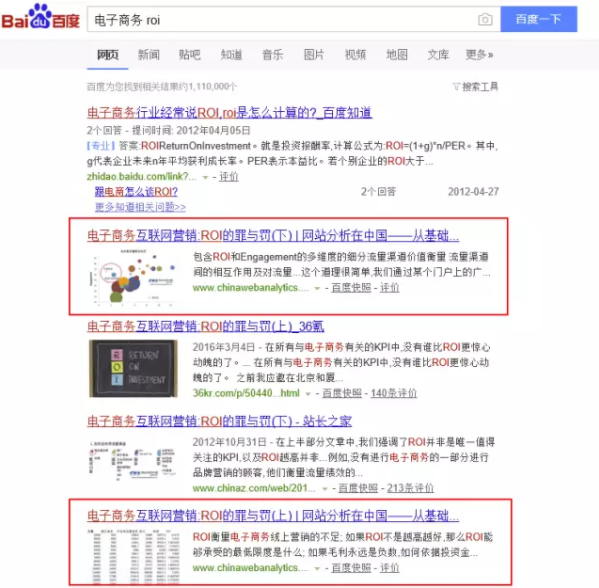Image resolution: width=599 pixels, height=588 pixels.
Task: Open the 图片 tab
Action: click(314, 55)
